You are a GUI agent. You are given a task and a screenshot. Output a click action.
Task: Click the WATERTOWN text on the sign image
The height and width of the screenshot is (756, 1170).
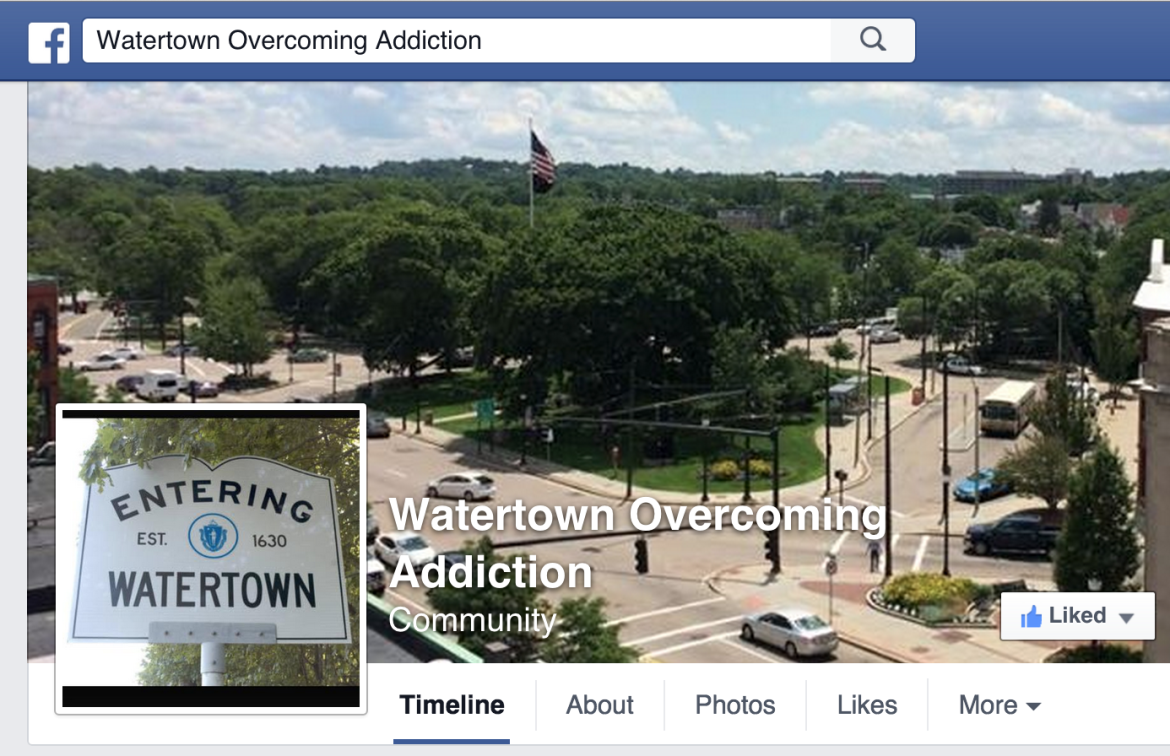213,590
